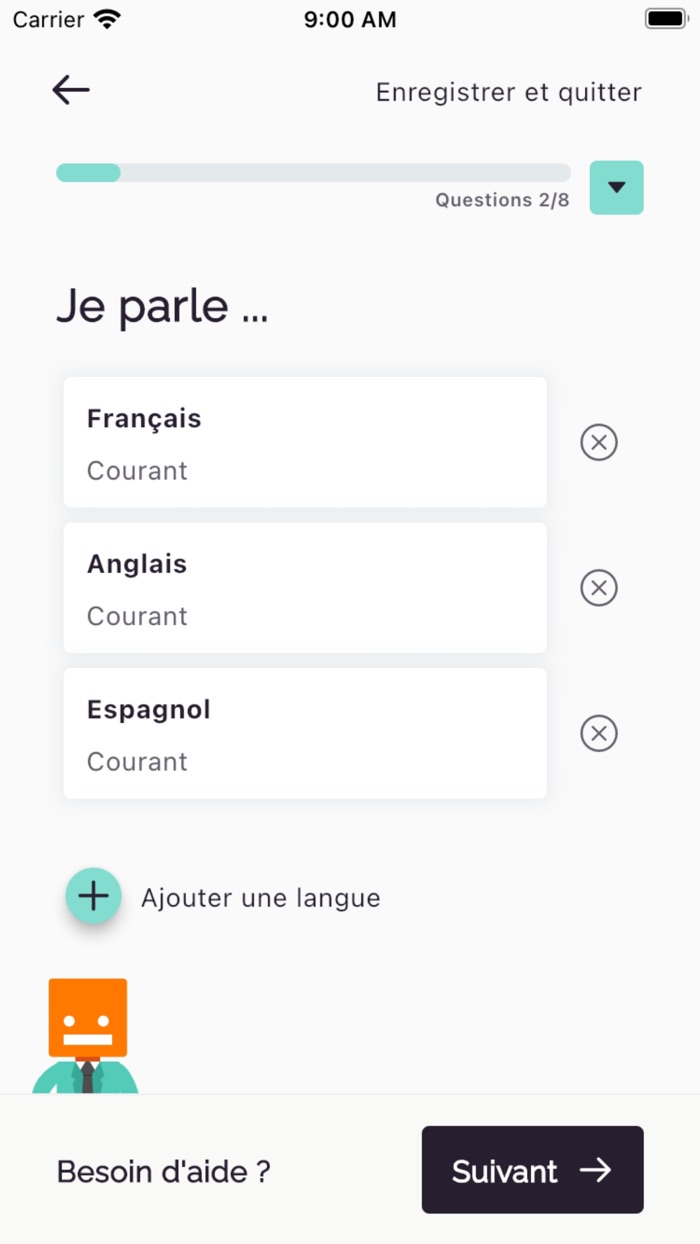Remove the Français language entry
Image resolution: width=700 pixels, height=1244 pixels.
click(x=599, y=442)
